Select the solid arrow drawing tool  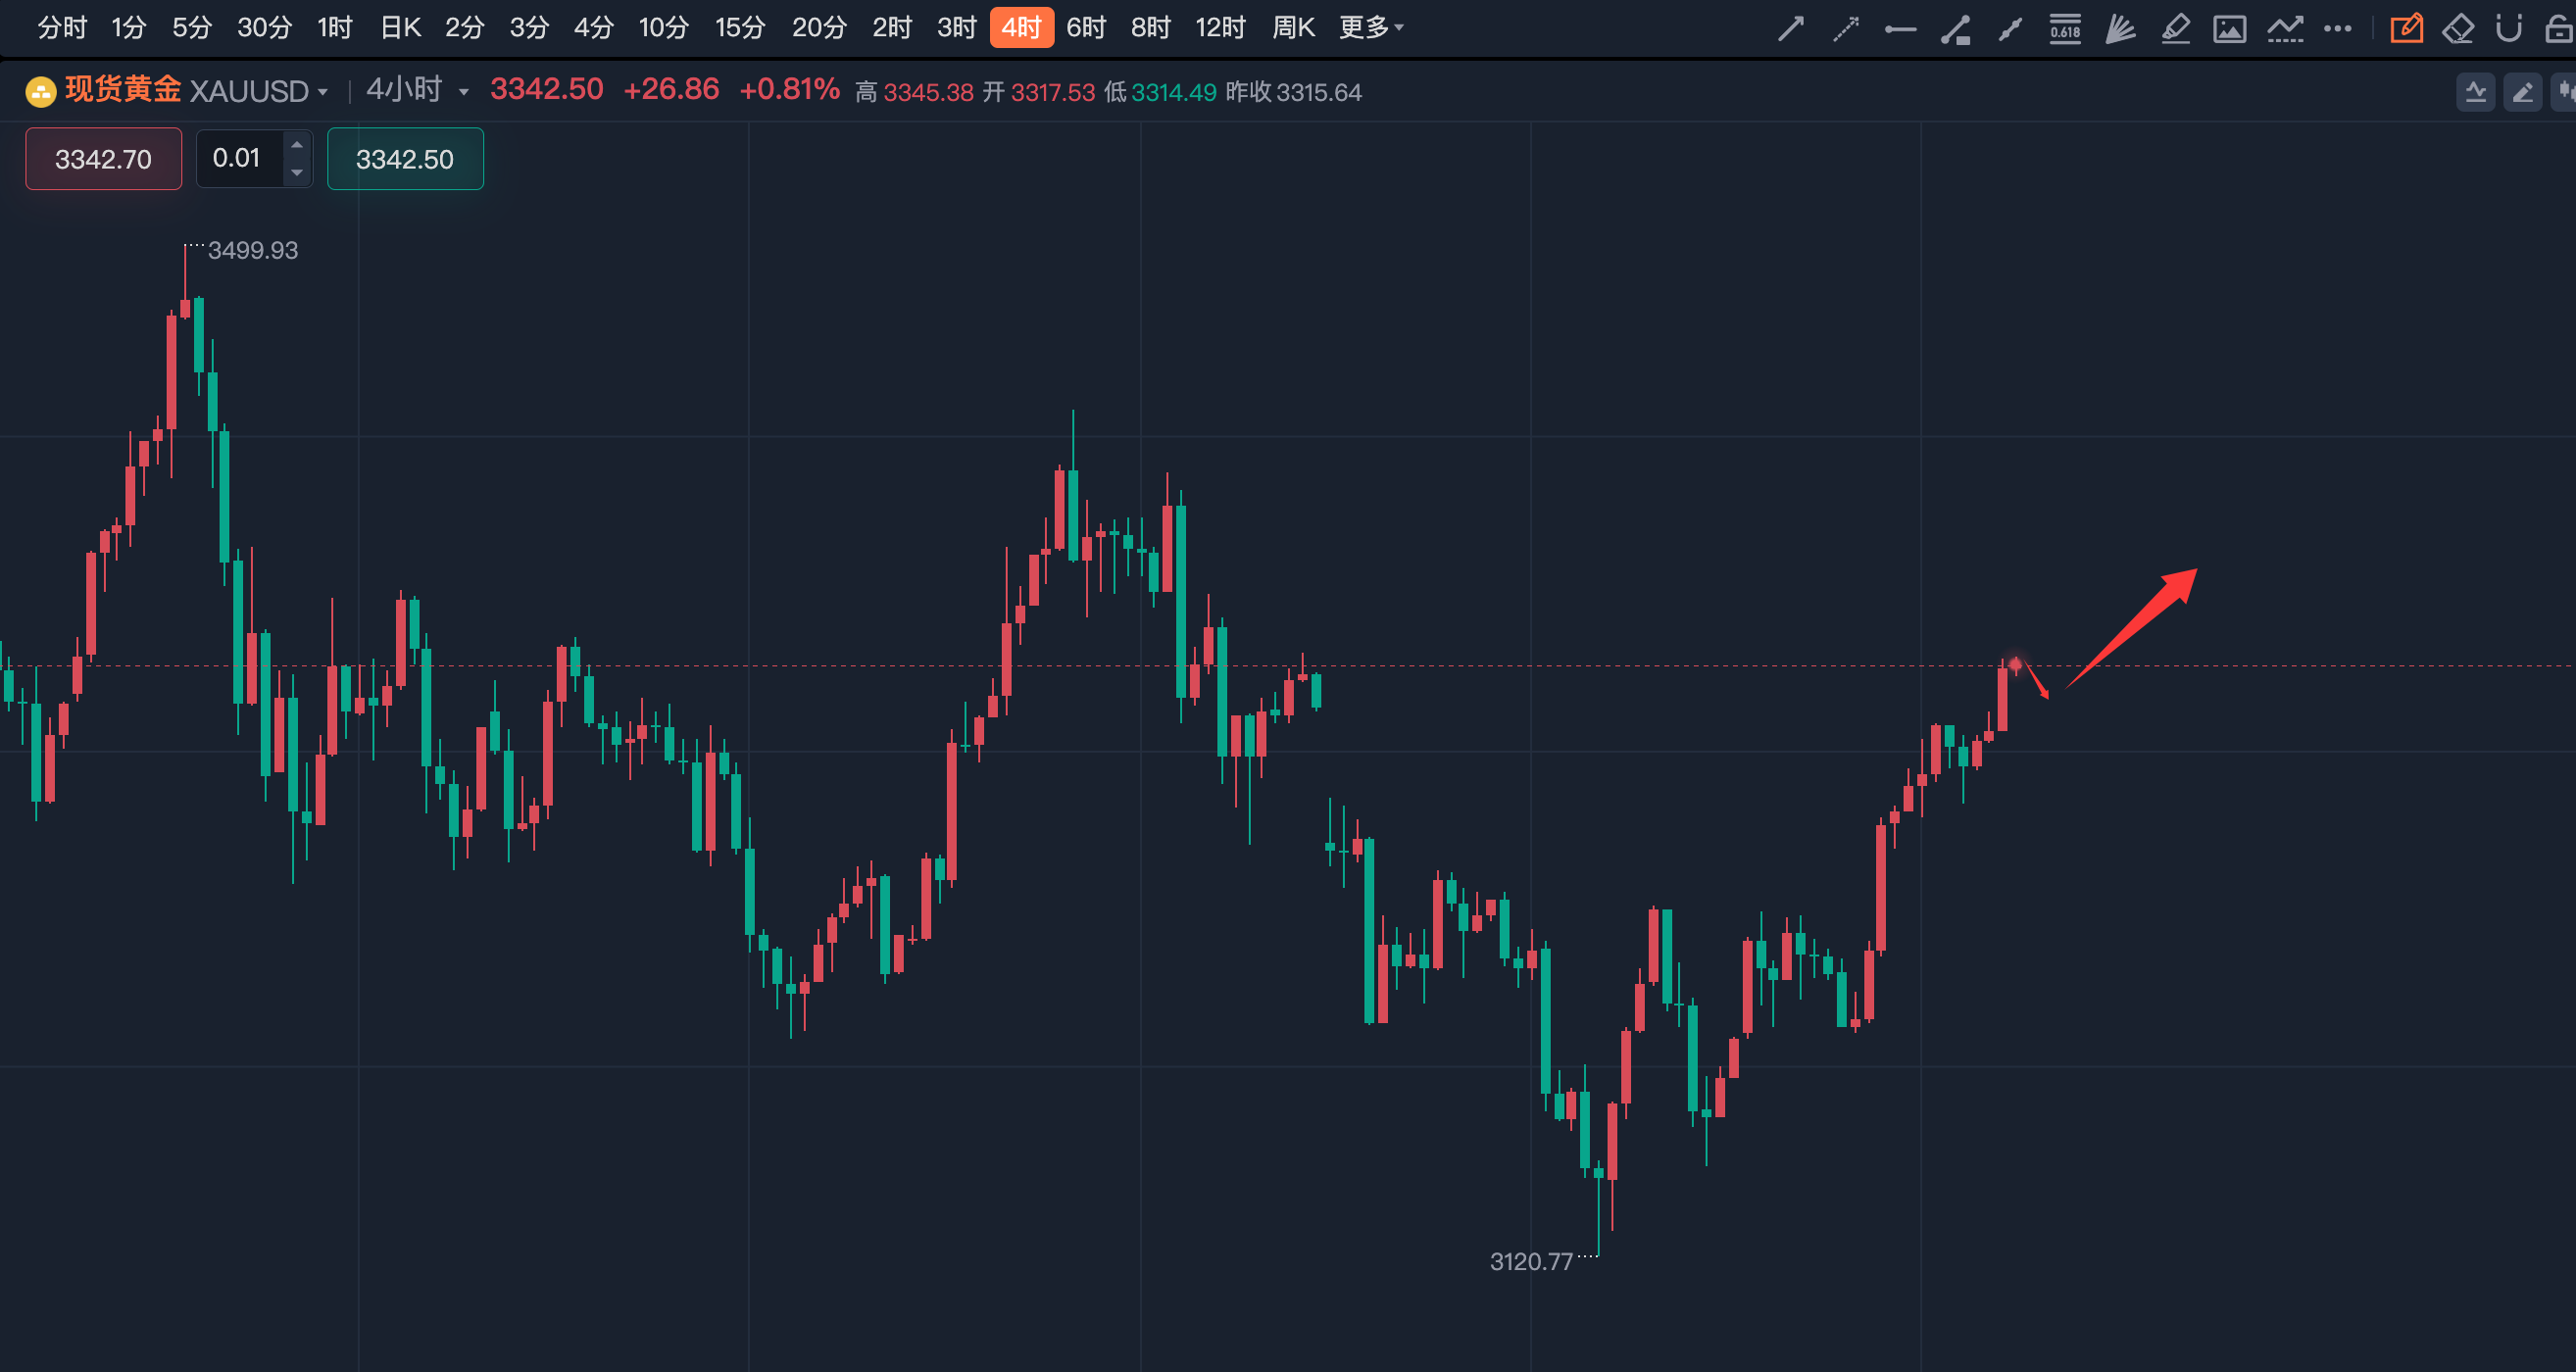click(x=1790, y=28)
